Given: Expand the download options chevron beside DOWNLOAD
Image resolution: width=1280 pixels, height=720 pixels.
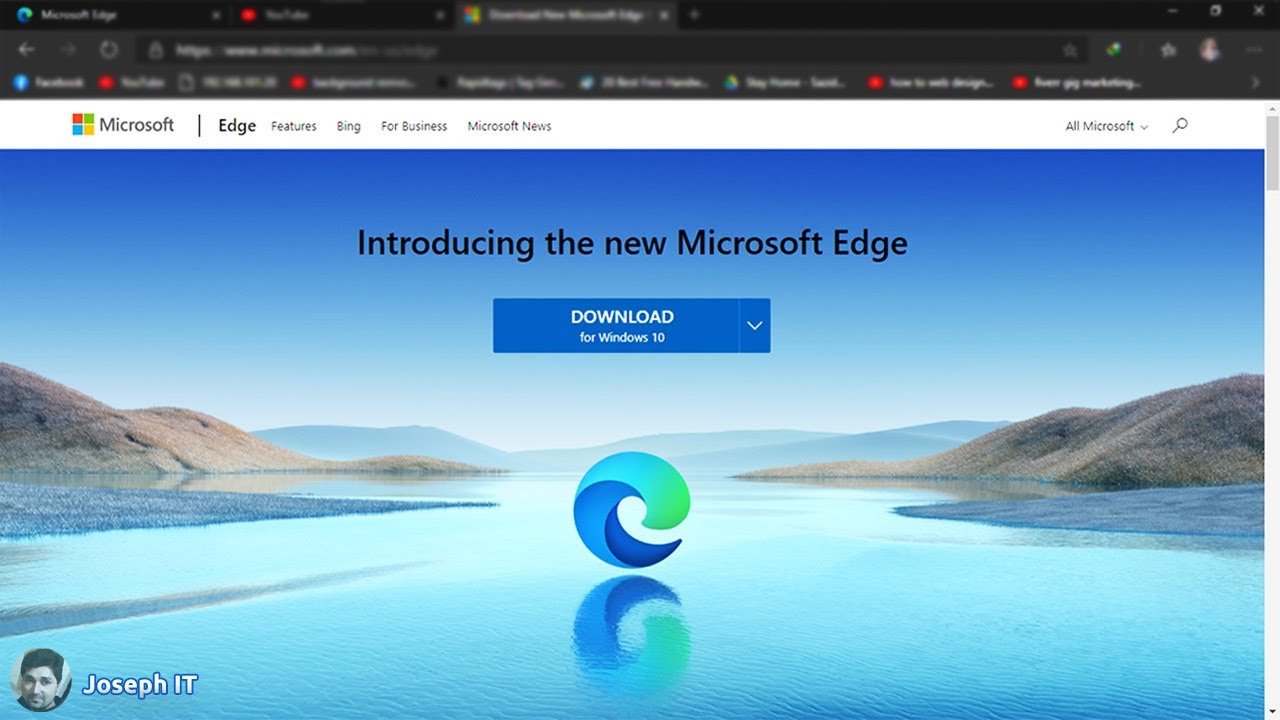Looking at the screenshot, I should point(755,325).
